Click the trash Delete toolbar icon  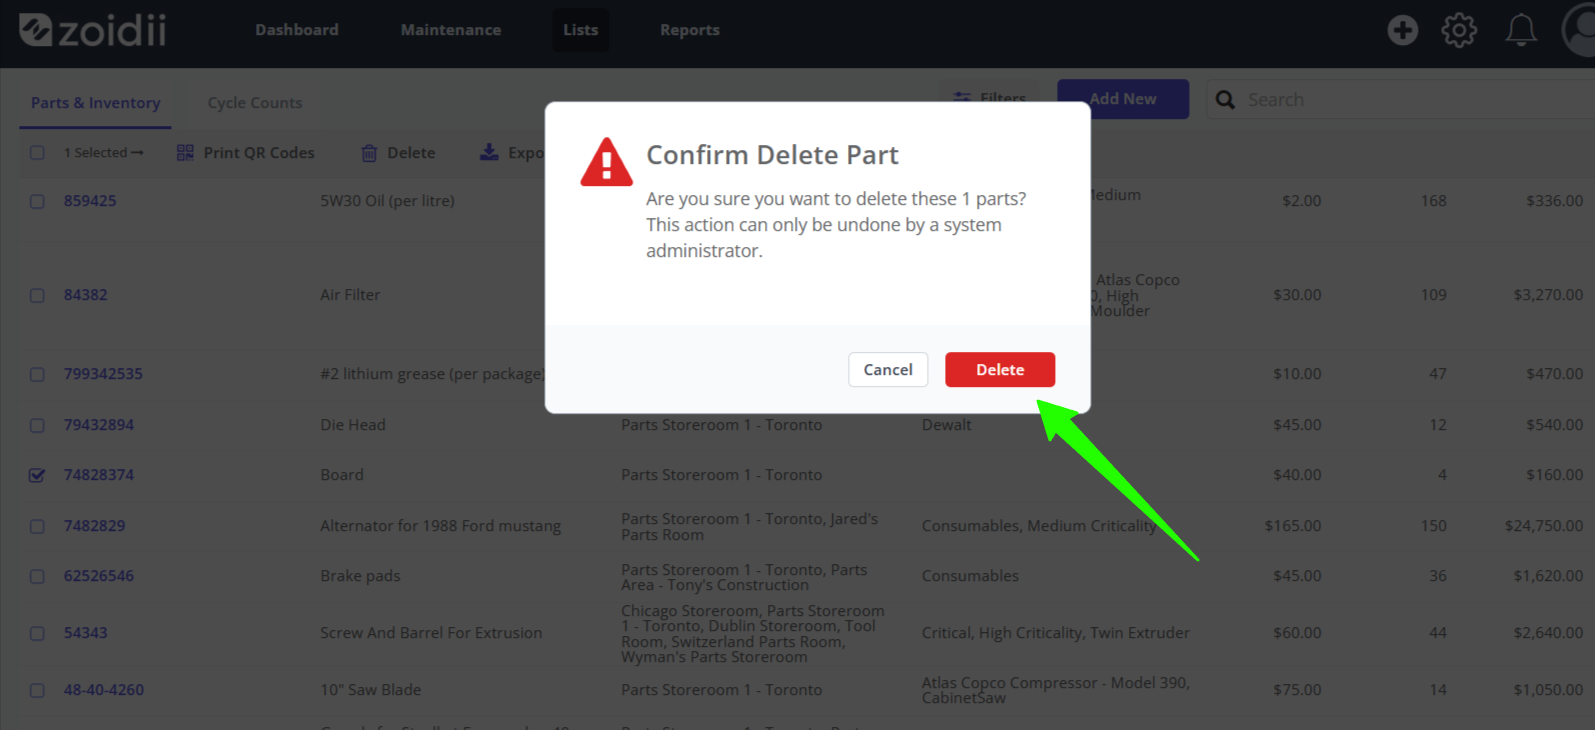369,153
